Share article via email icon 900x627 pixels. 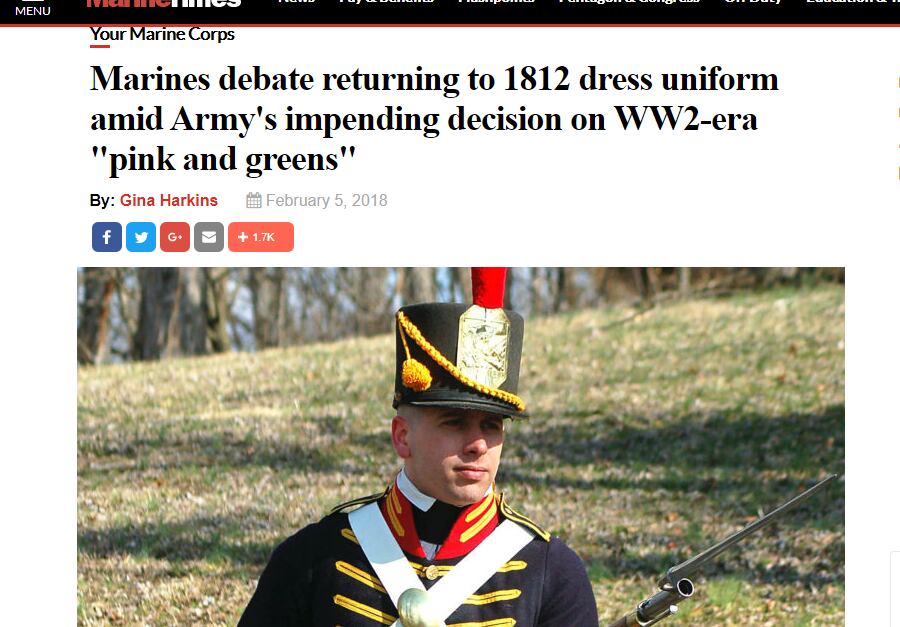pyautogui.click(x=209, y=237)
